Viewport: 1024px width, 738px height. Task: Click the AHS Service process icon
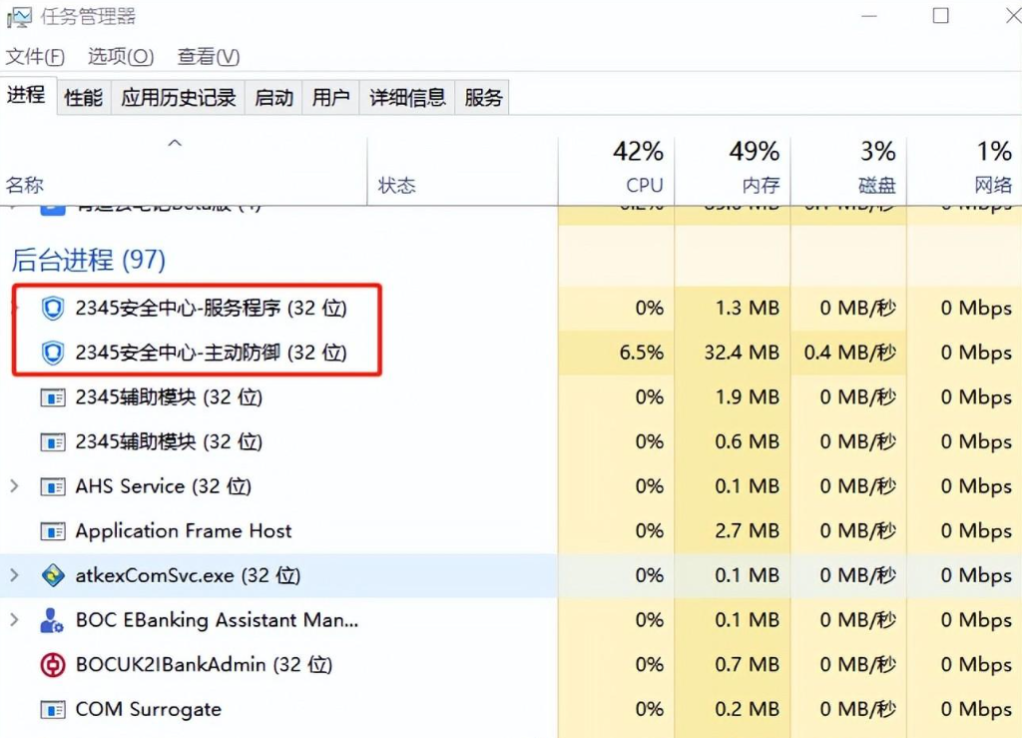point(53,487)
